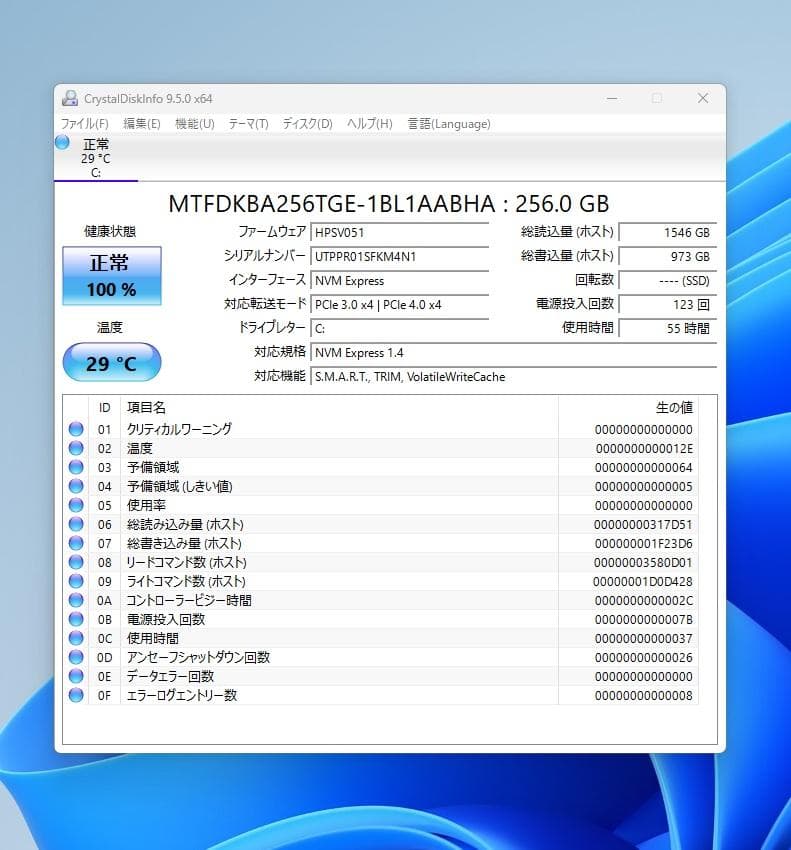Click the drive letter field C:

point(400,329)
